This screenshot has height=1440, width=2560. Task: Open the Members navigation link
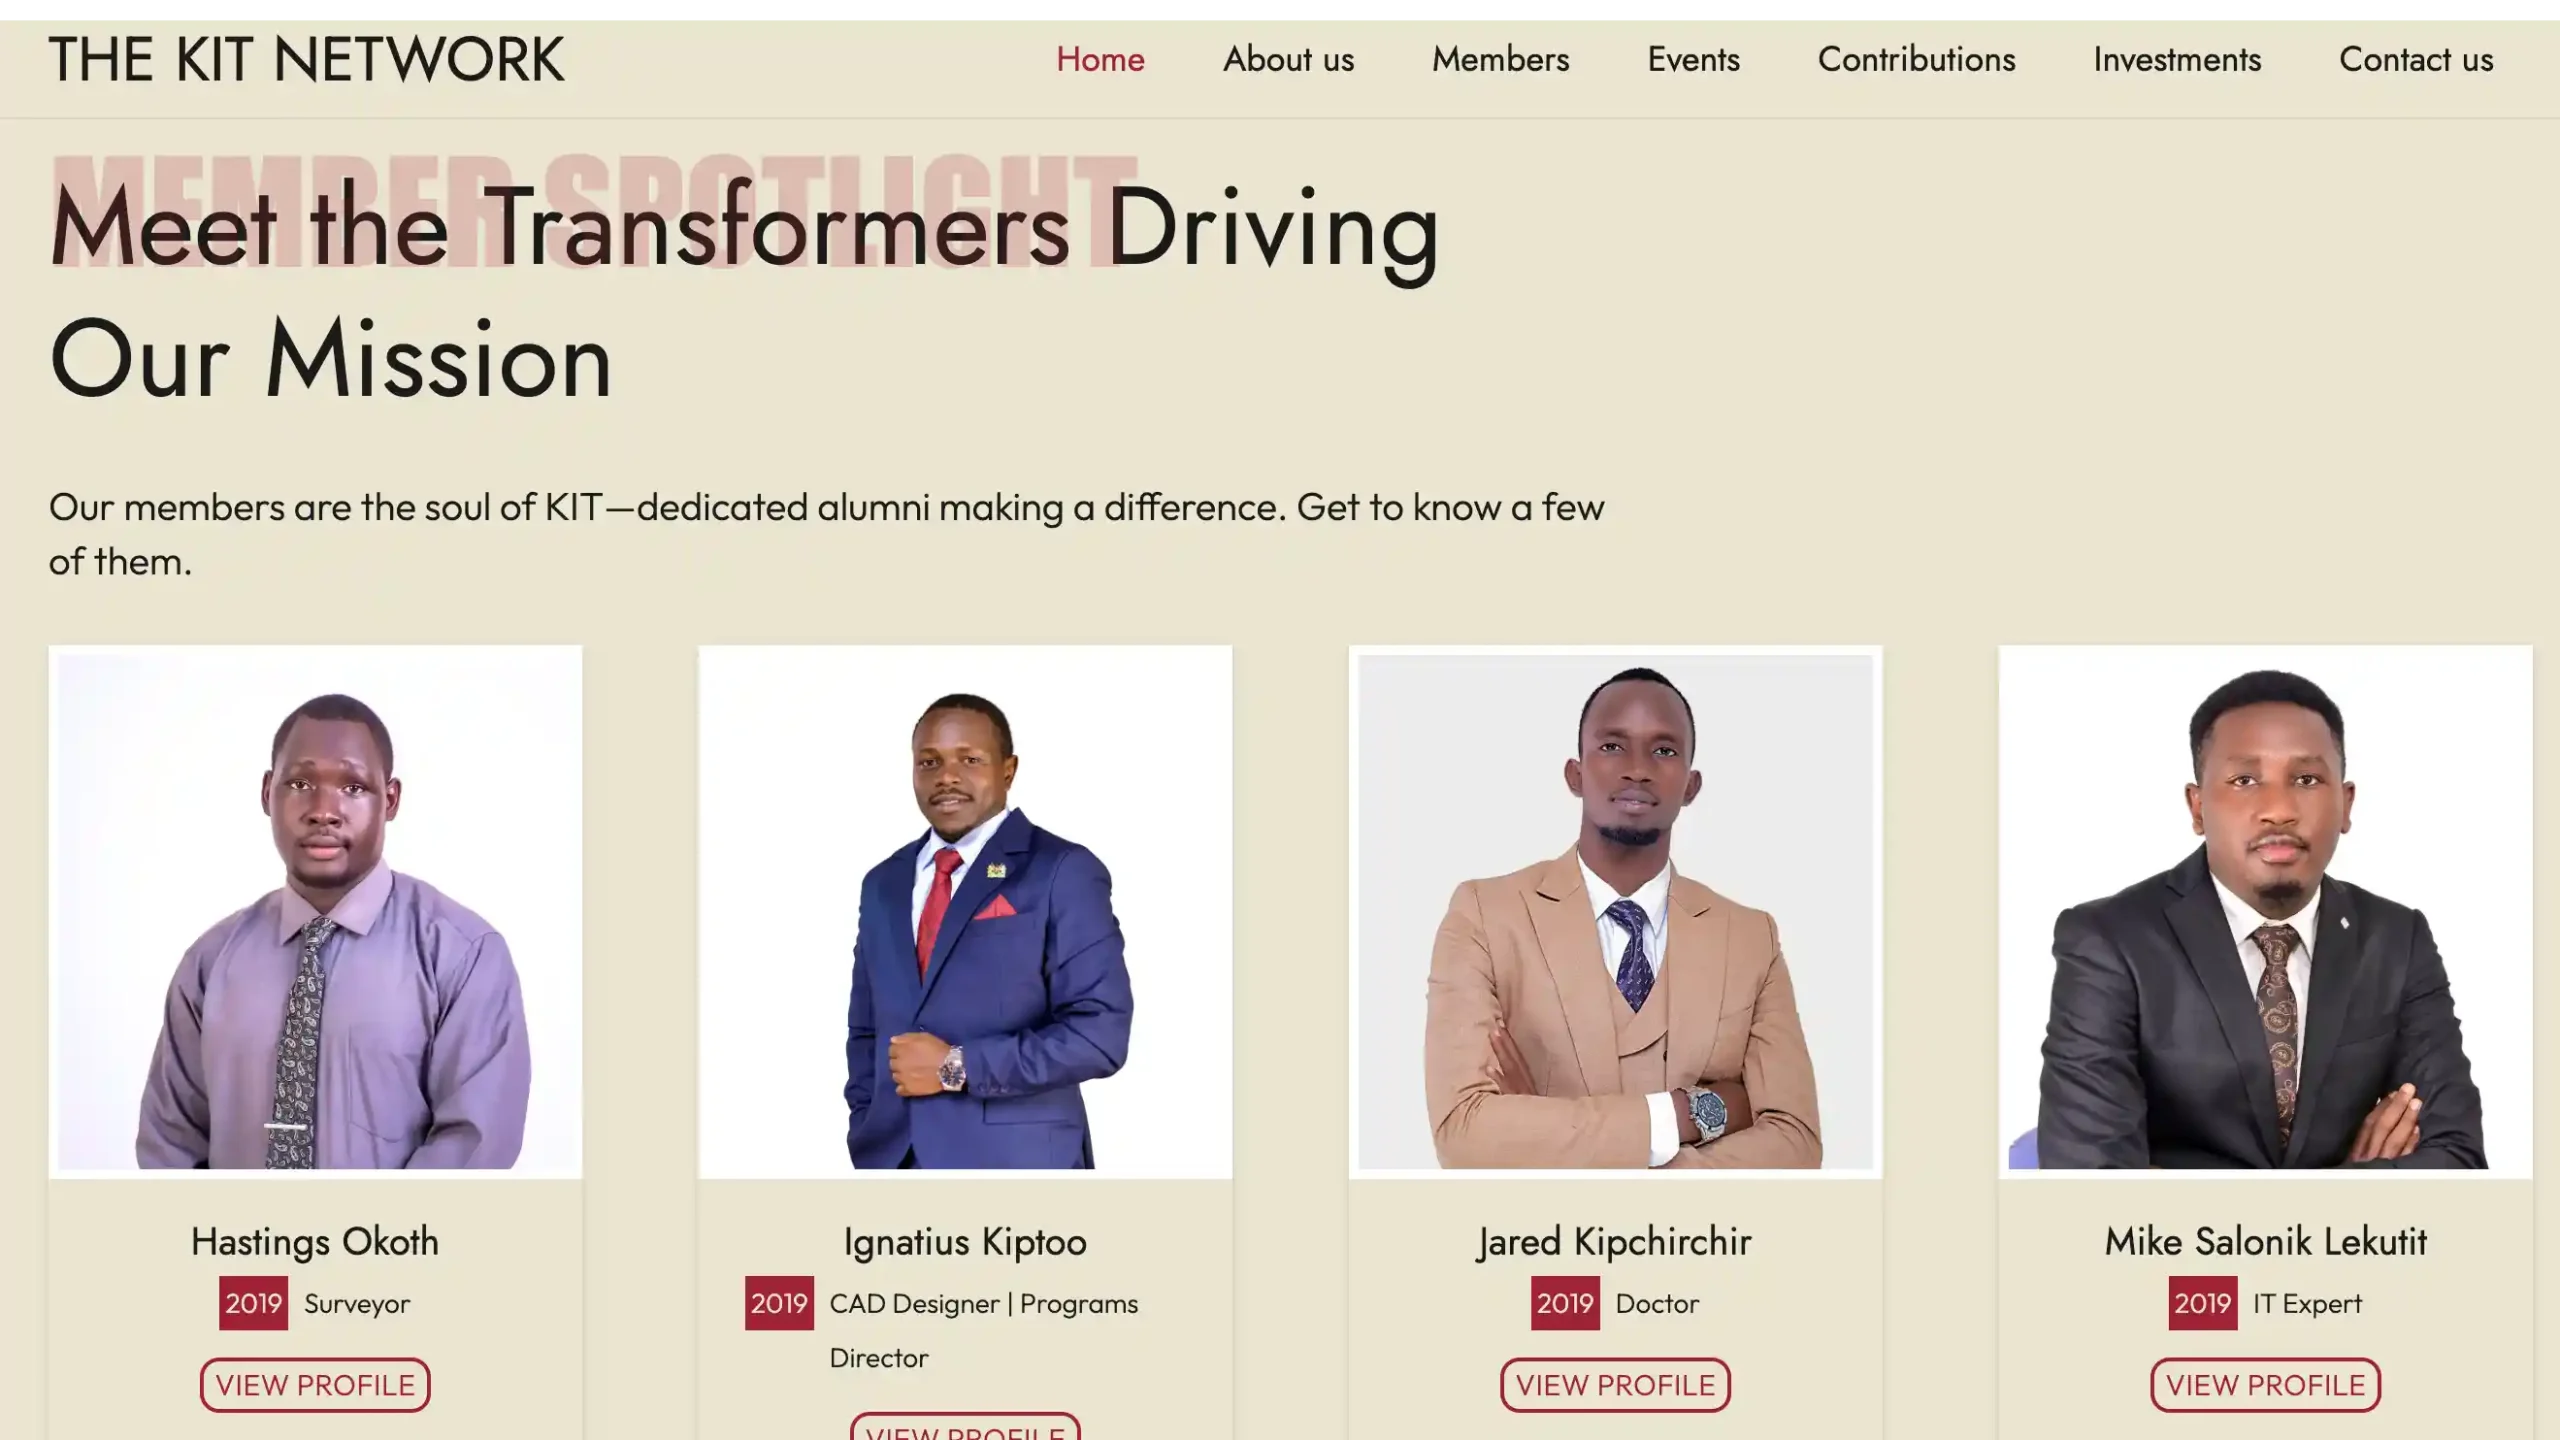click(x=1500, y=59)
